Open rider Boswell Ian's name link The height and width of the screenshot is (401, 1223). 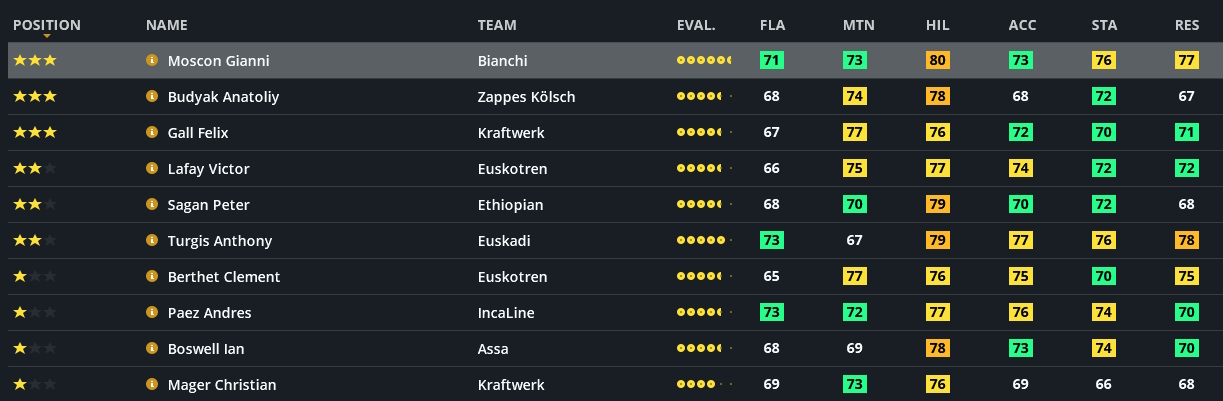206,349
